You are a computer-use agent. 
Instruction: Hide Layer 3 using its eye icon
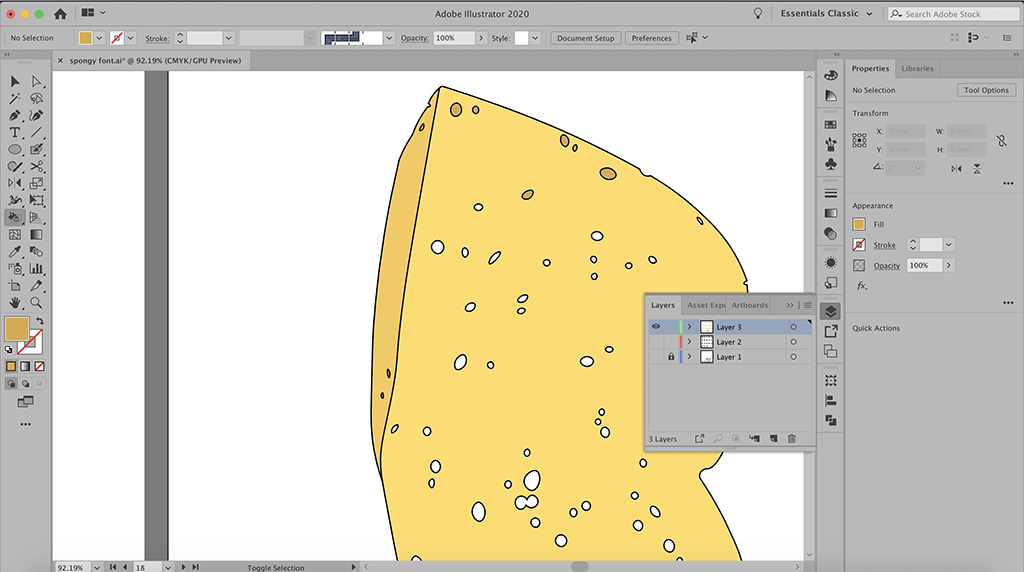[656, 327]
